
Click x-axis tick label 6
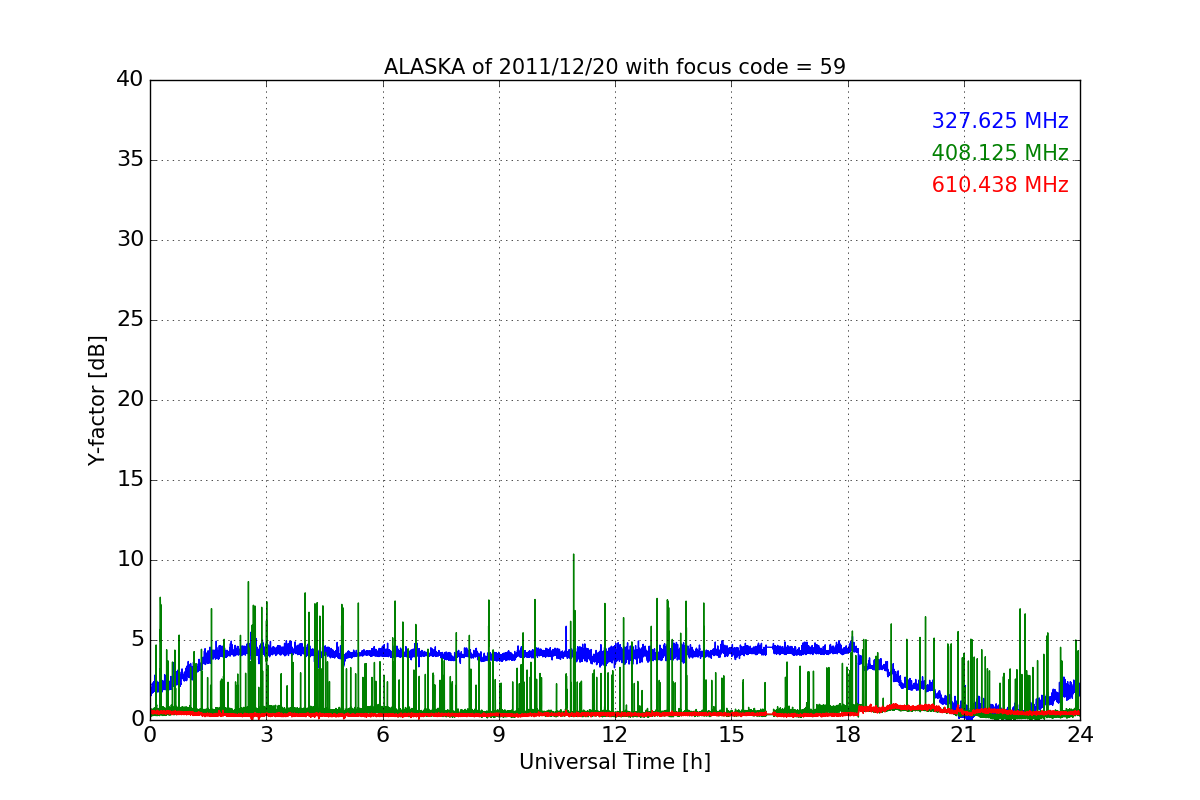[x=383, y=735]
